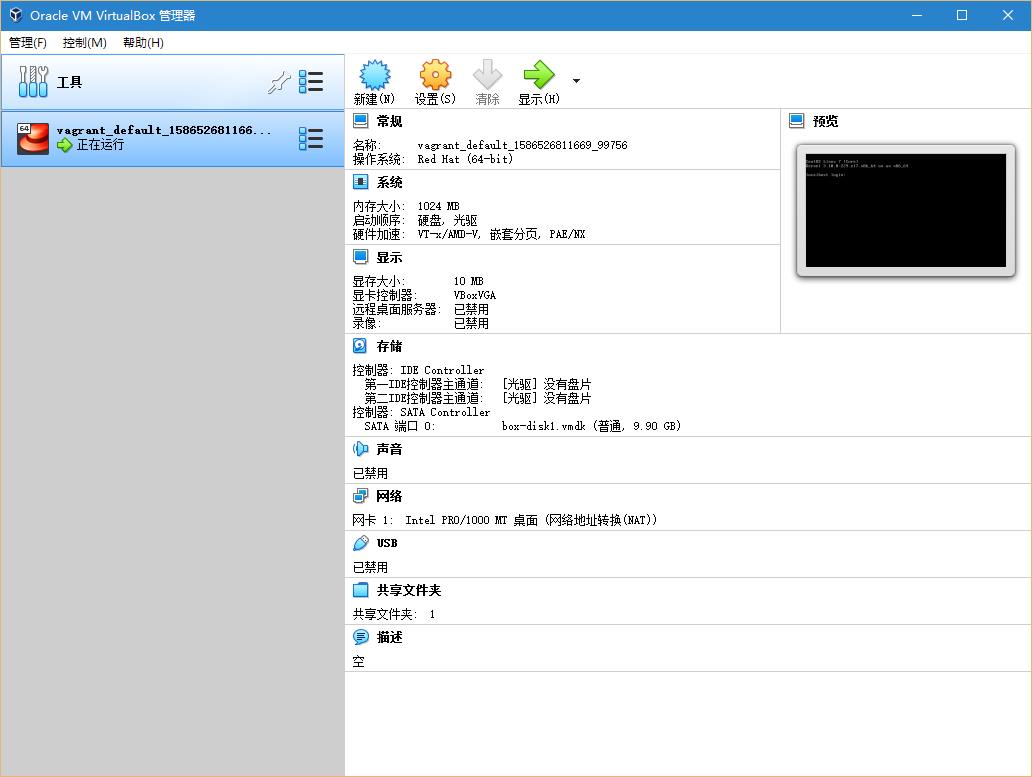1032x777 pixels.
Task: Click the 常规 section icon
Action: coord(361,121)
